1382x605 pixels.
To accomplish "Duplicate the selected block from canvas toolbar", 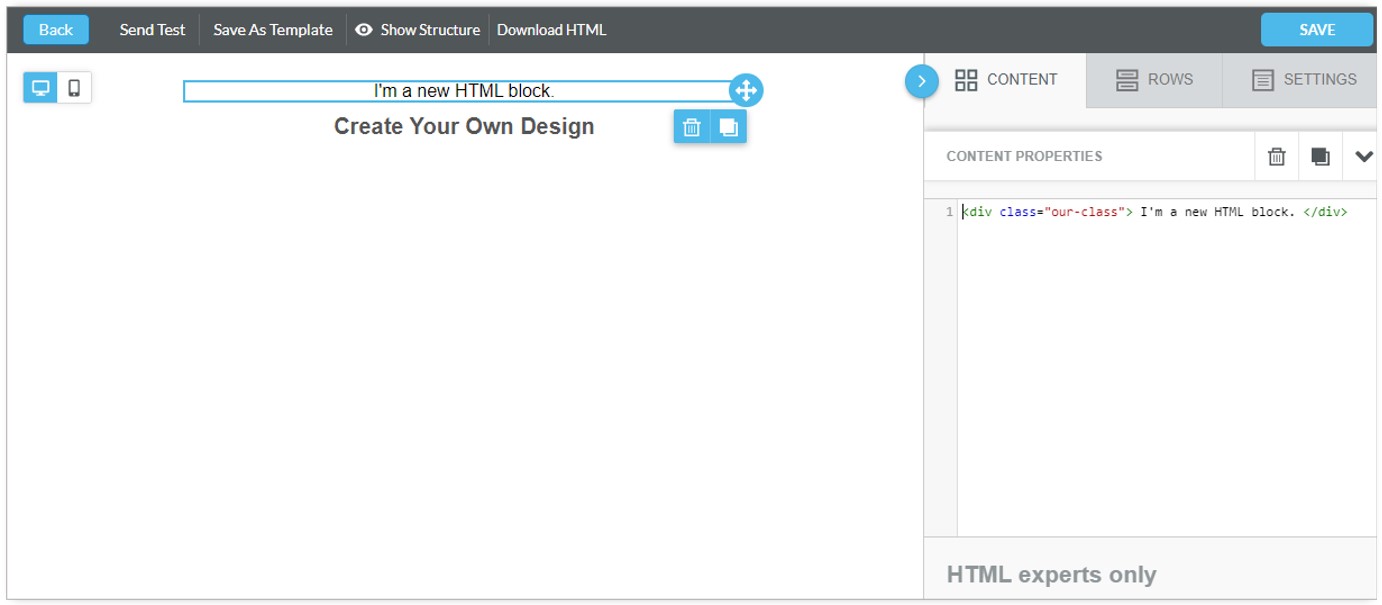I will click(728, 127).
